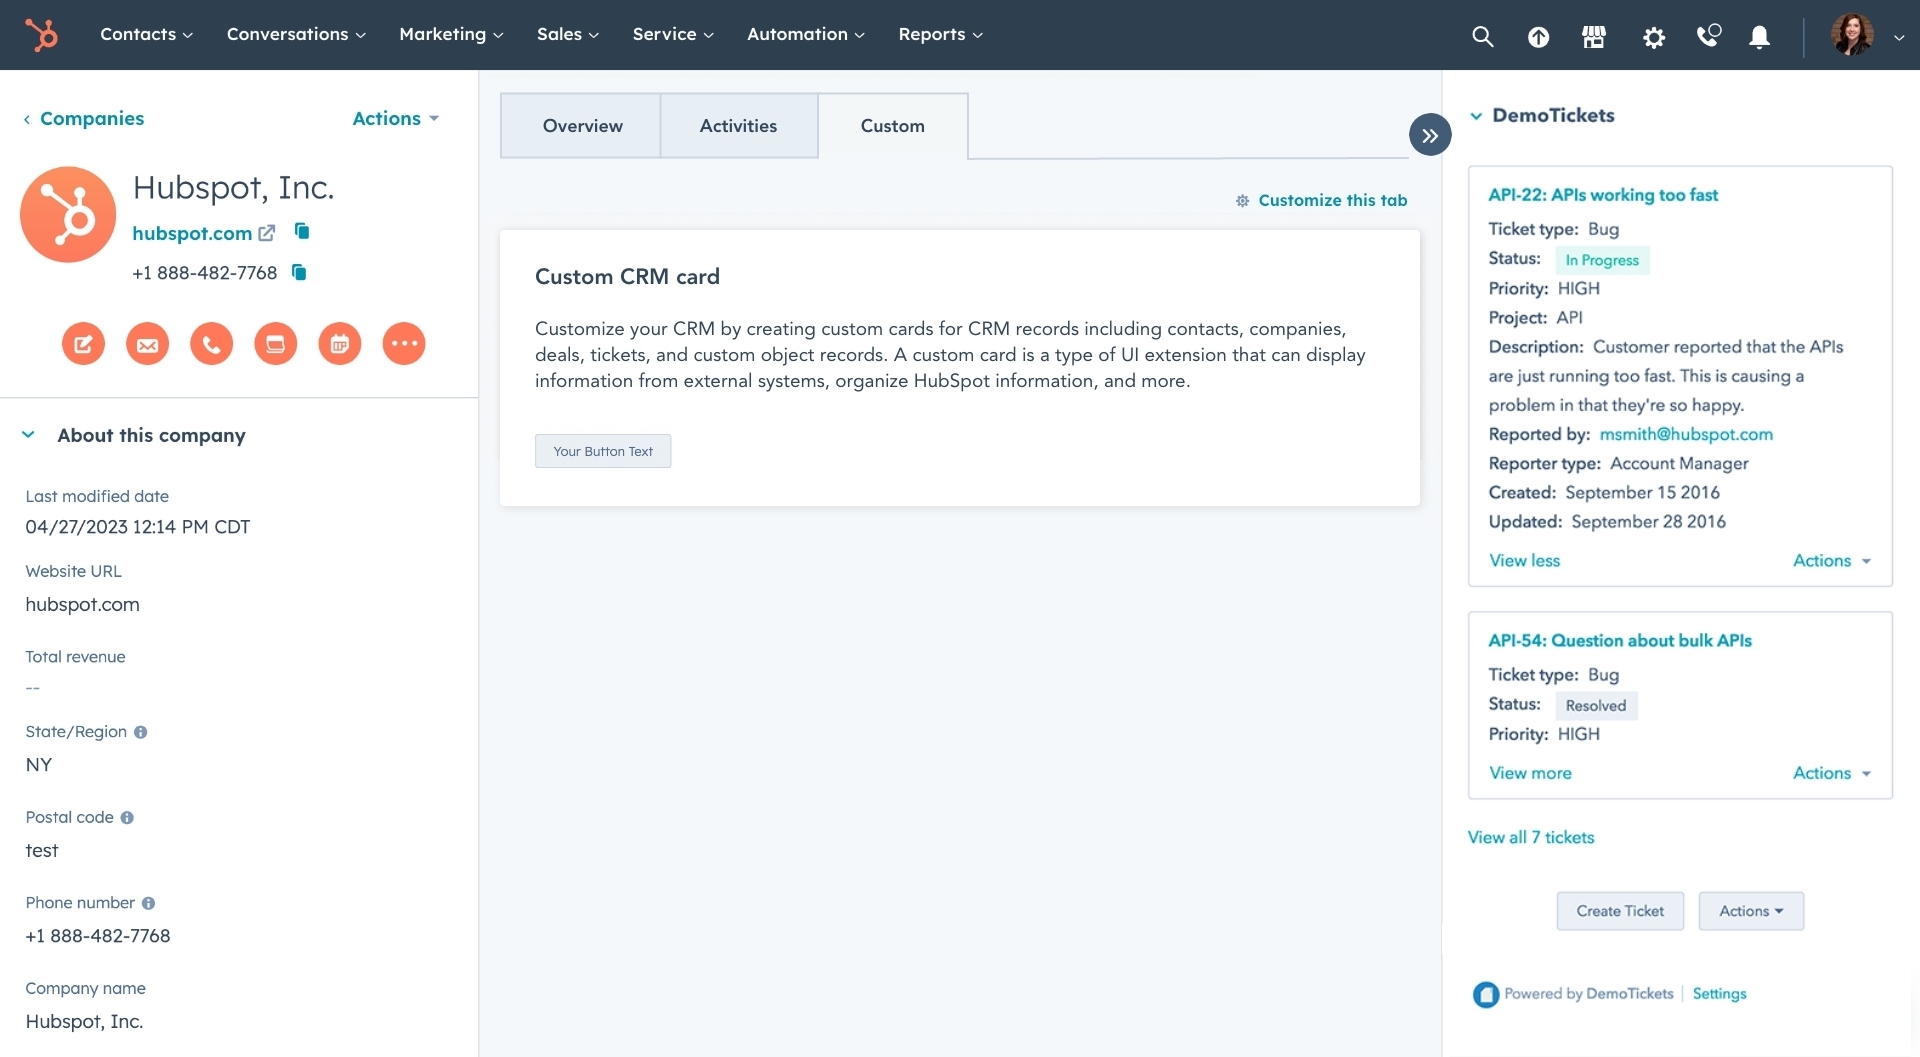Copy the hubspot.com domain

pyautogui.click(x=302, y=231)
